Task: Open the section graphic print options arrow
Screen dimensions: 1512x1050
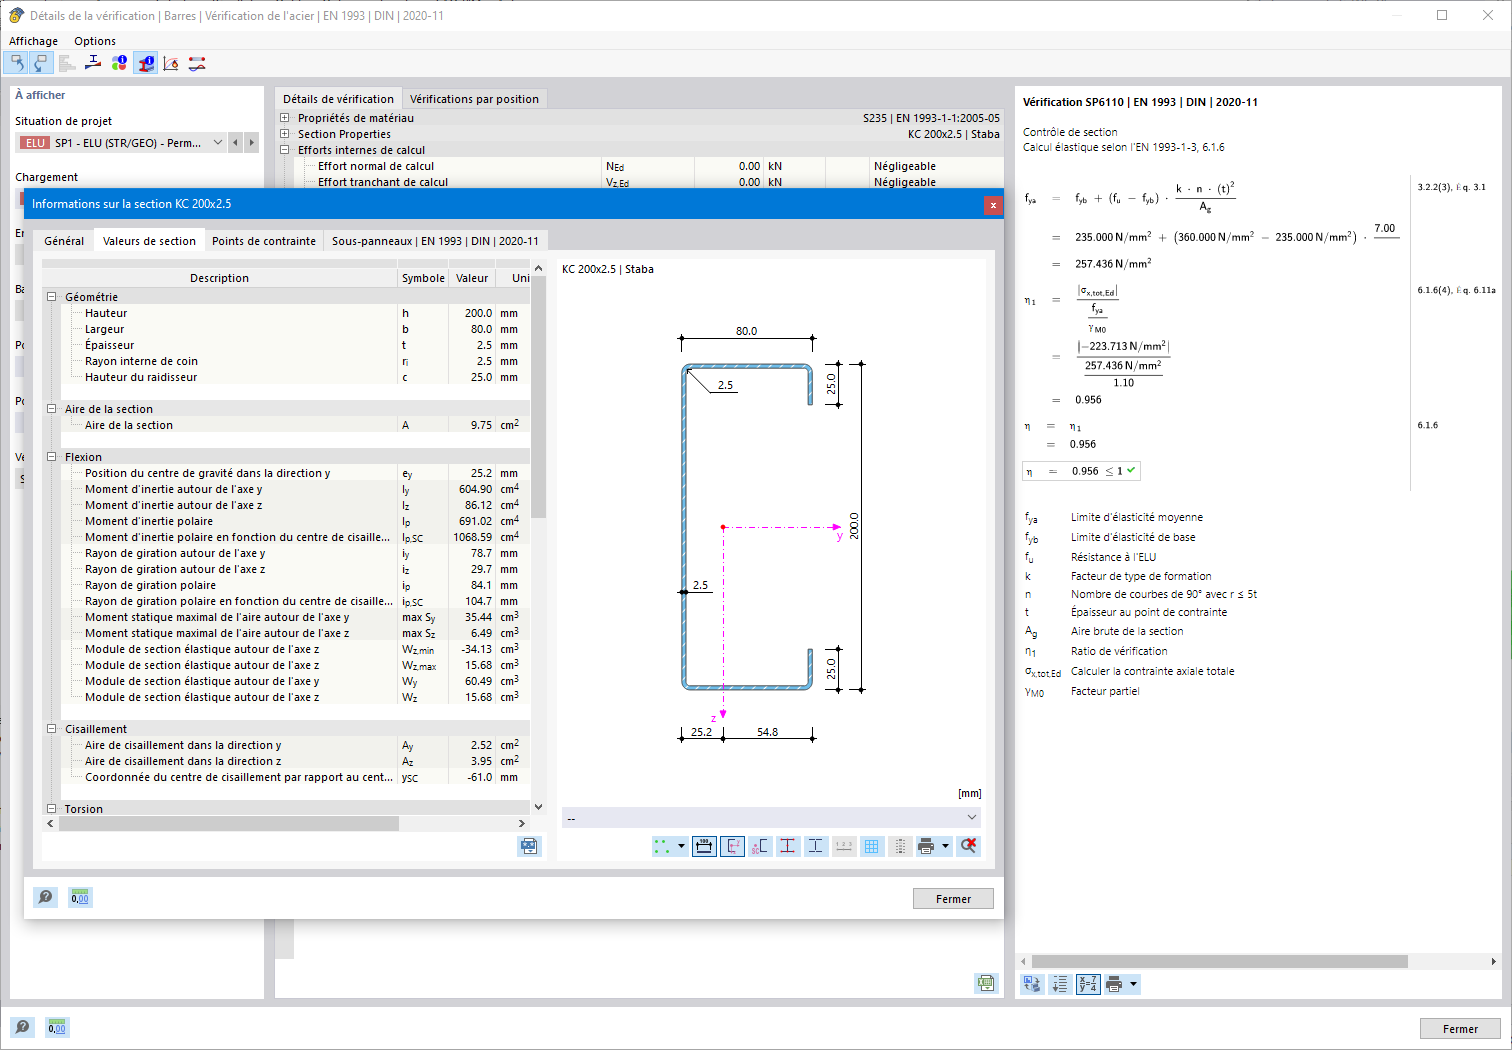Action: tap(945, 846)
